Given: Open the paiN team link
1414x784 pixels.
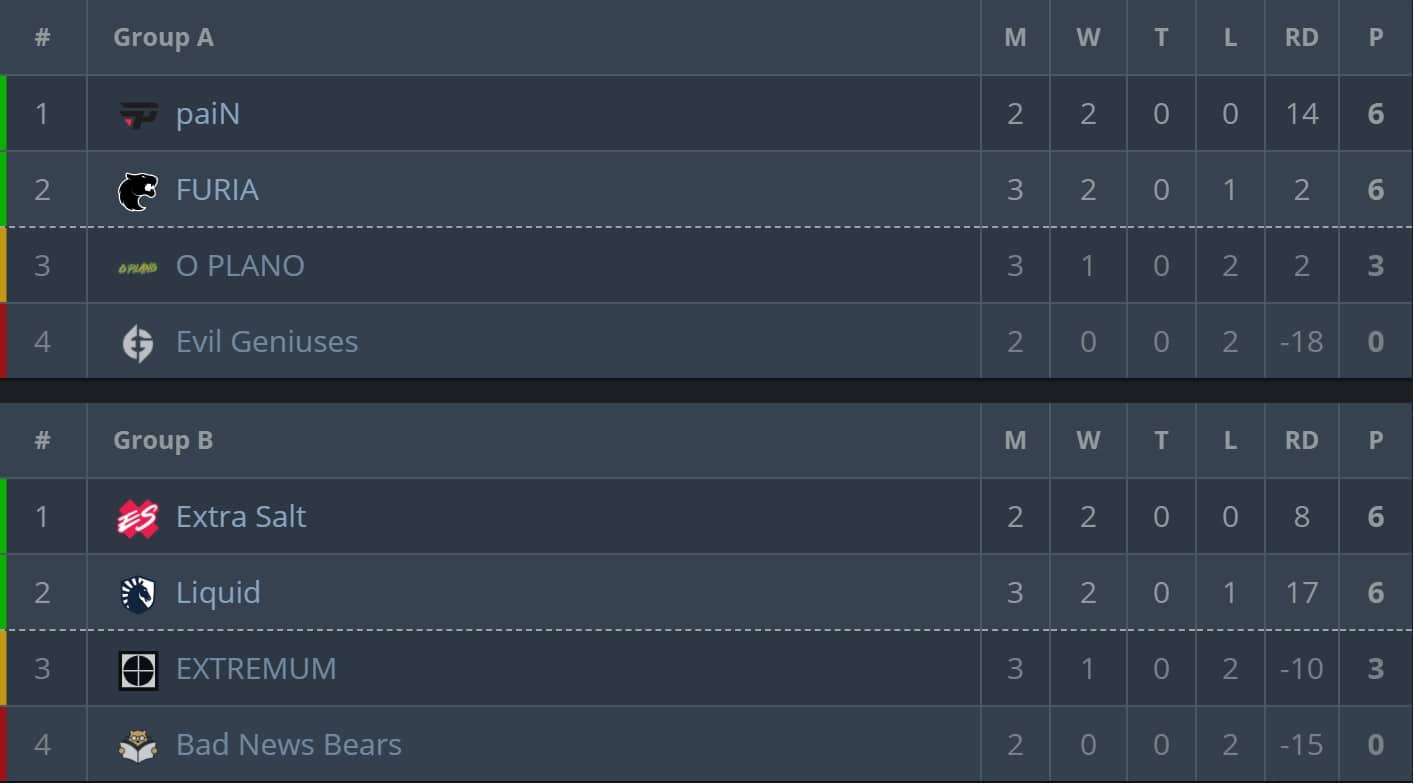Looking at the screenshot, I should (208, 114).
